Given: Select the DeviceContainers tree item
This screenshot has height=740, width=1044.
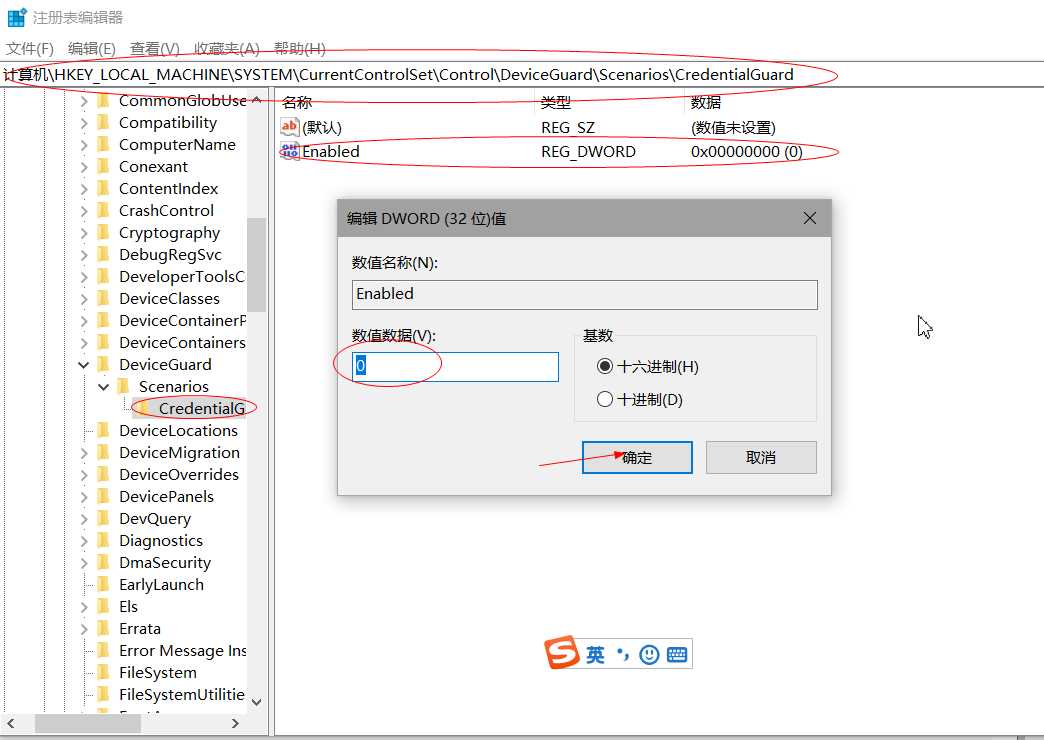Looking at the screenshot, I should coord(182,342).
